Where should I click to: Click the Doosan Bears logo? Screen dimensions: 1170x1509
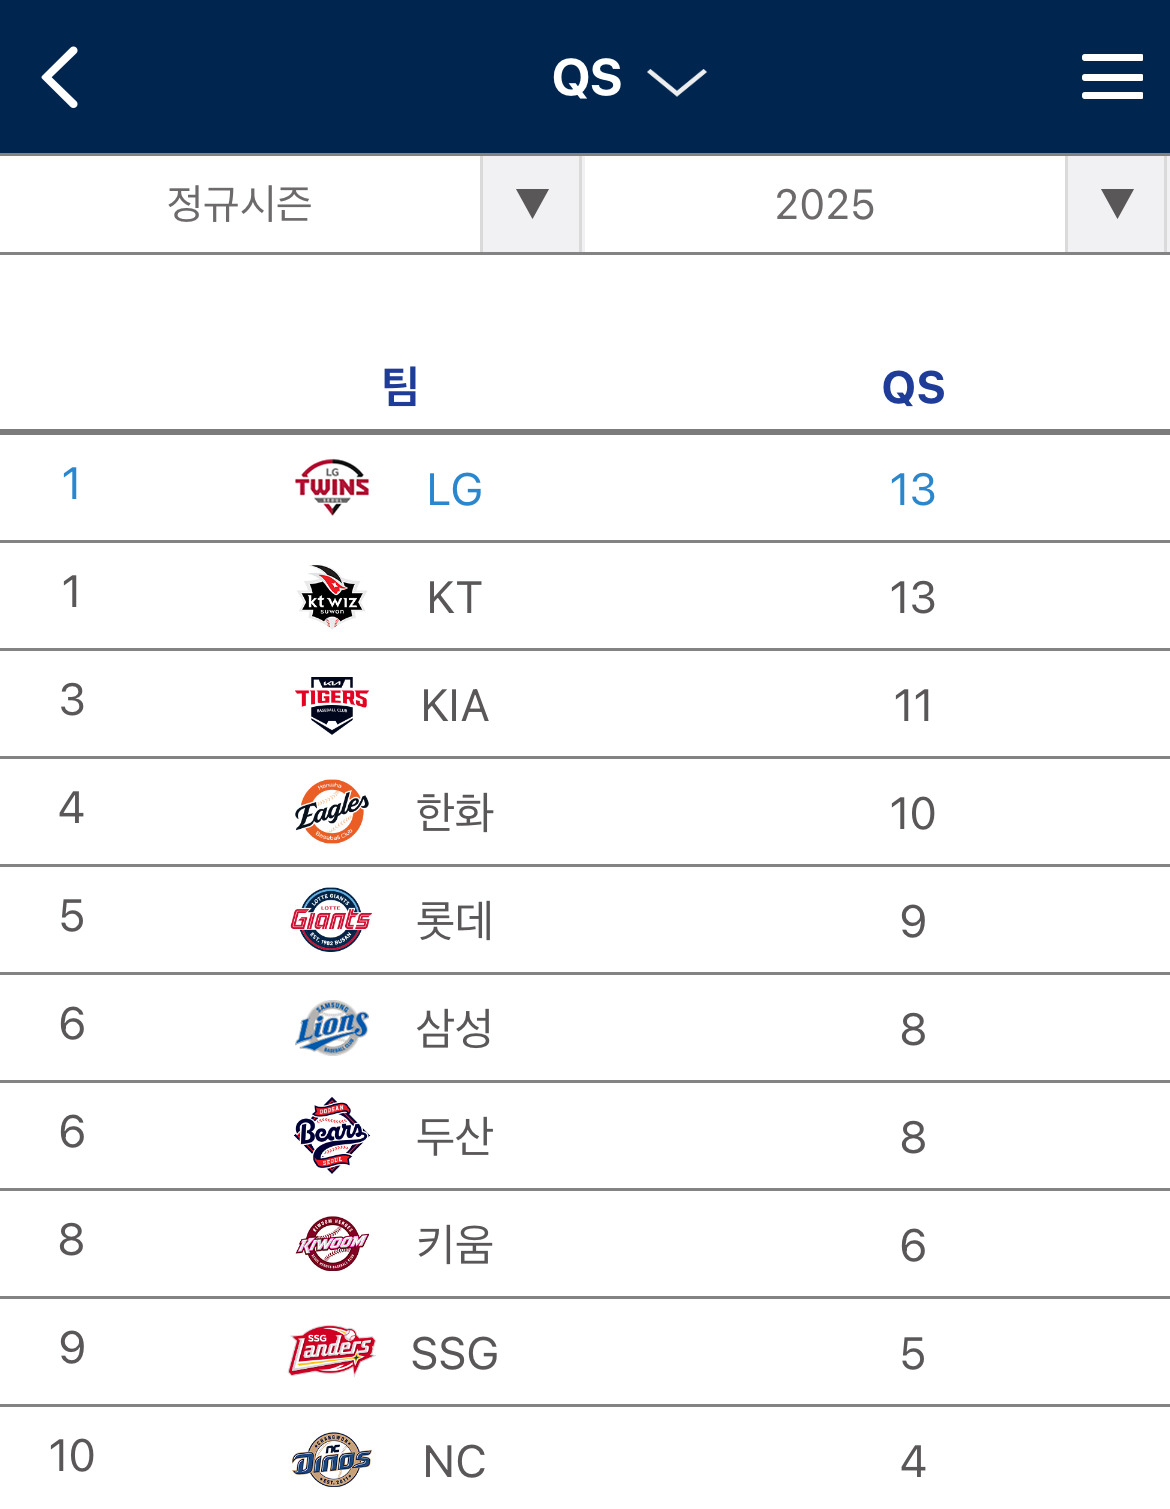pyautogui.click(x=332, y=1136)
